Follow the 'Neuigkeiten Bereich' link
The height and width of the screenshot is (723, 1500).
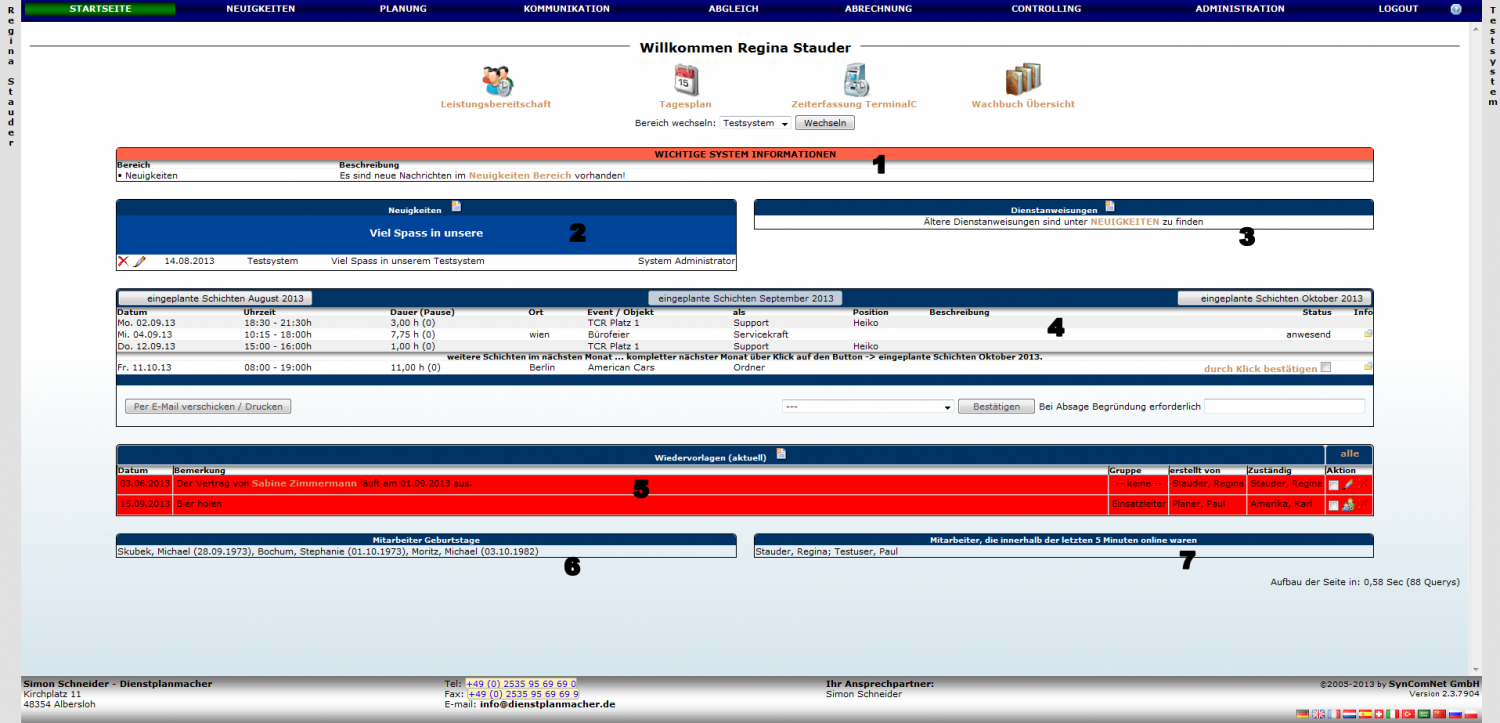click(520, 176)
